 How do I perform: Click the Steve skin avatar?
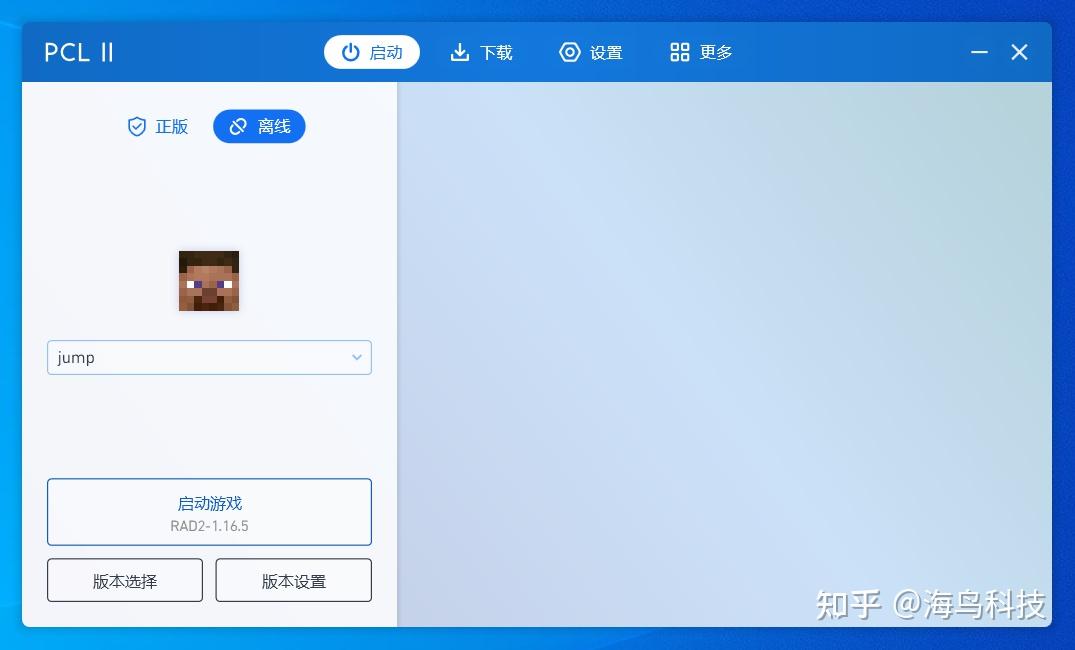click(208, 281)
